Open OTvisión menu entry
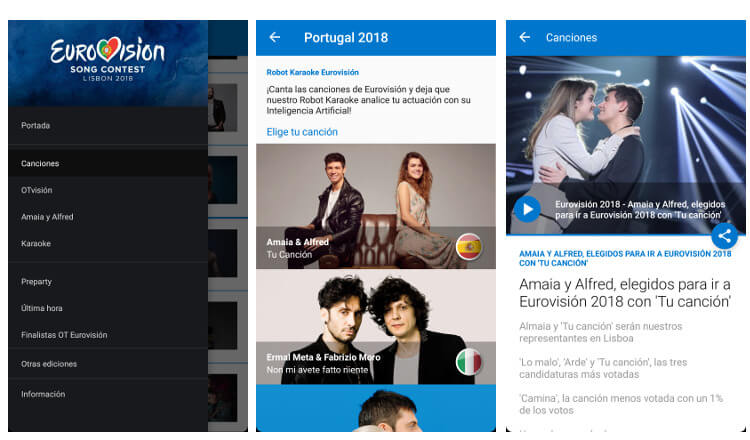The height and width of the screenshot is (440, 750). [x=108, y=190]
